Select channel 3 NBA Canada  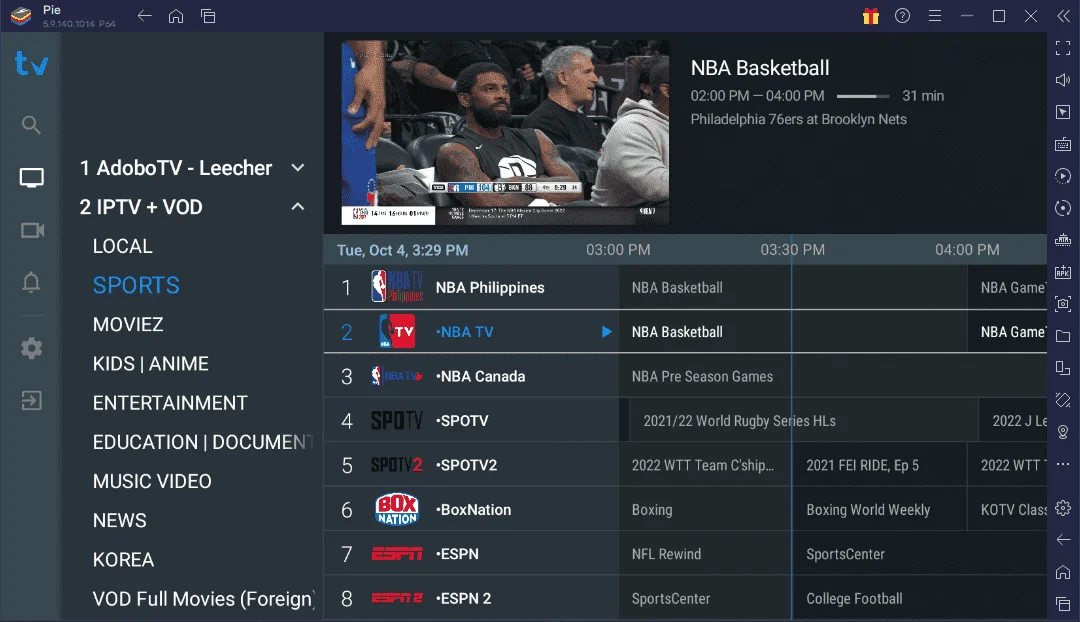click(x=471, y=376)
